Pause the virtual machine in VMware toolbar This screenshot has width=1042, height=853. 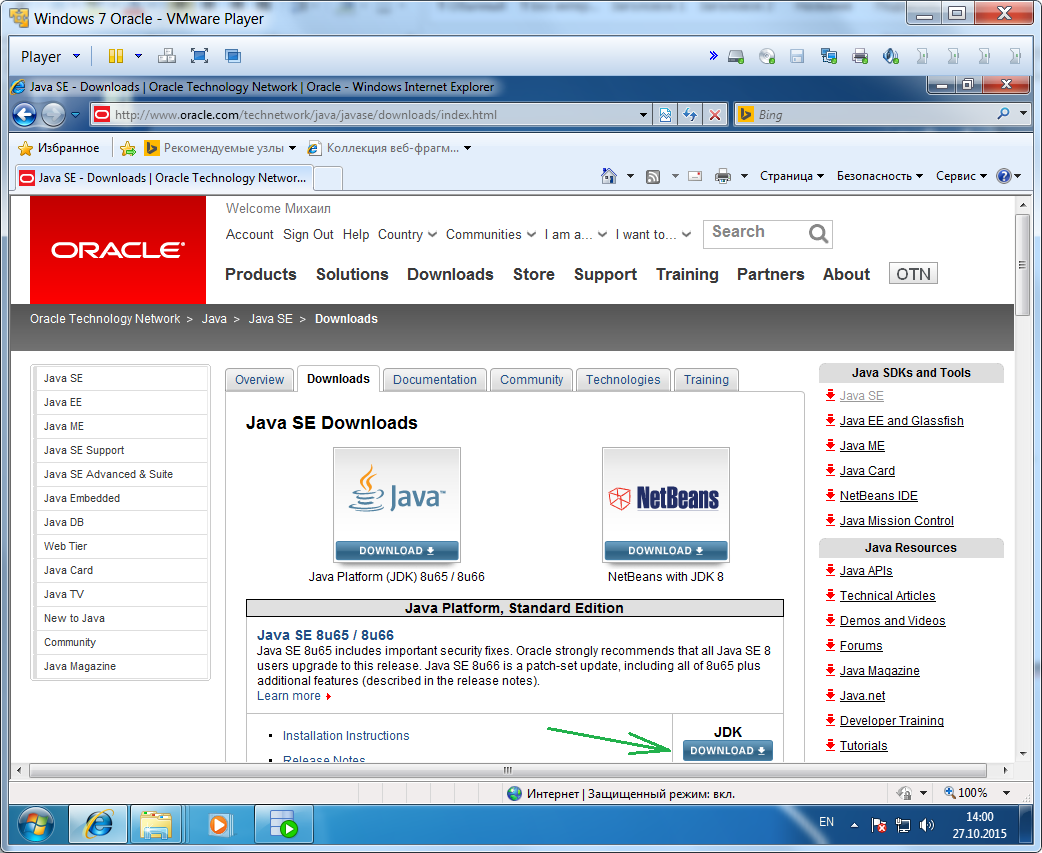coord(116,56)
